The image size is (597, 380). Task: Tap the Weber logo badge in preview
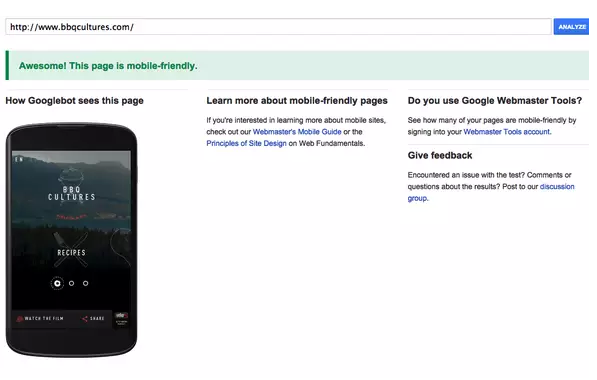(x=121, y=319)
